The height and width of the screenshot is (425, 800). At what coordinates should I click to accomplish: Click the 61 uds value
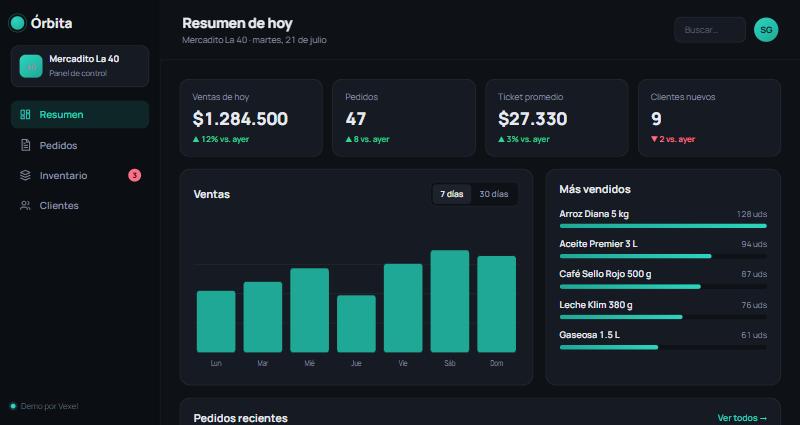tap(754, 335)
